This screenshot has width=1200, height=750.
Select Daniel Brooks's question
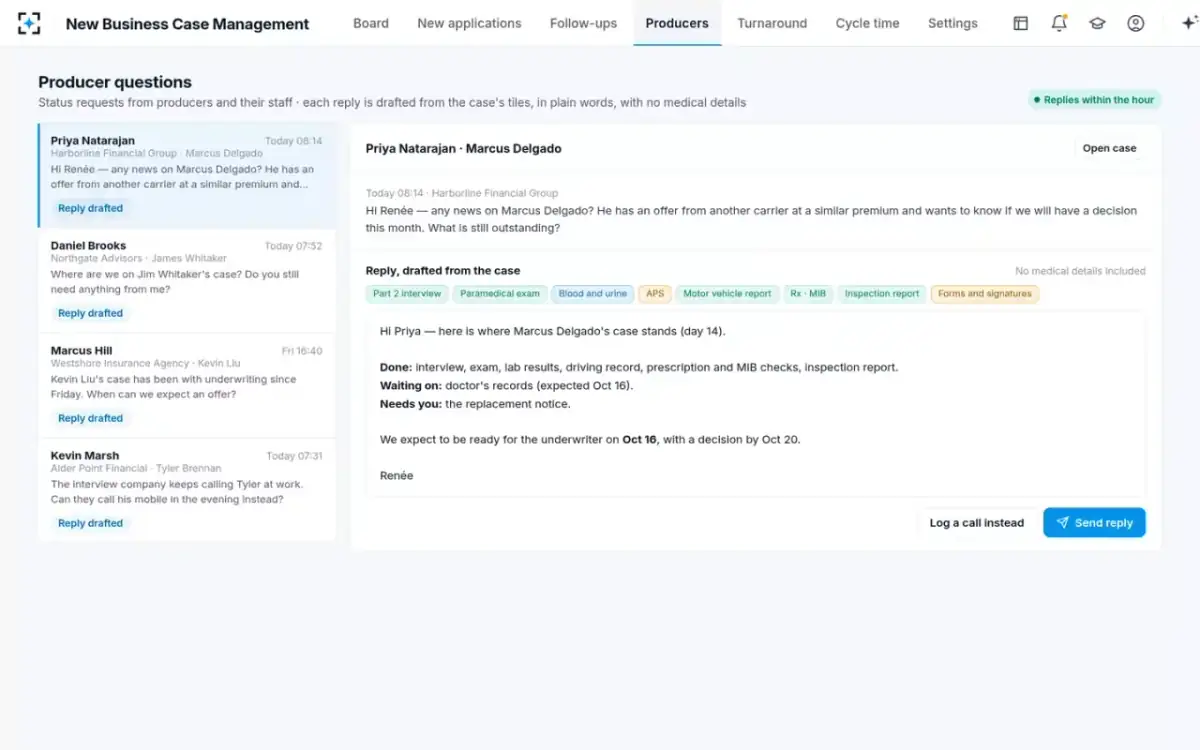coord(187,281)
